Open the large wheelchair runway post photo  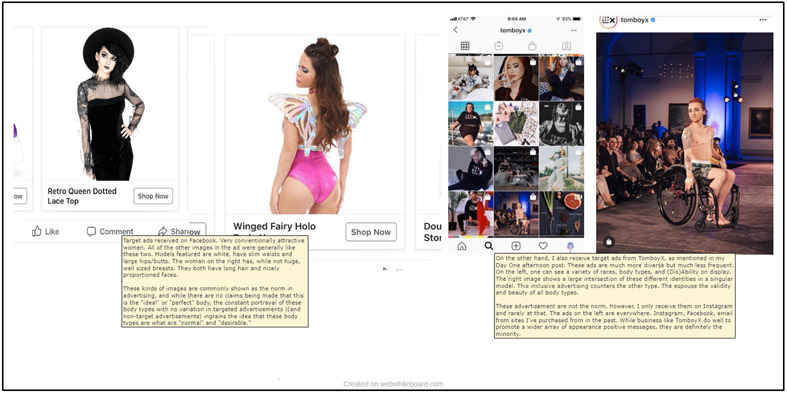coord(685,144)
